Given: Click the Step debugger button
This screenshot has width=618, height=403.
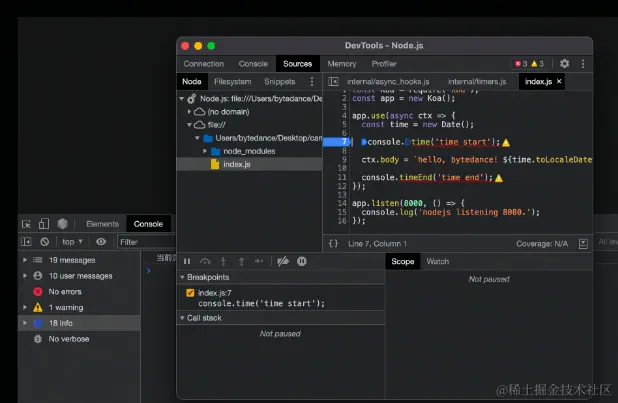Looking at the screenshot, I should 259,261.
